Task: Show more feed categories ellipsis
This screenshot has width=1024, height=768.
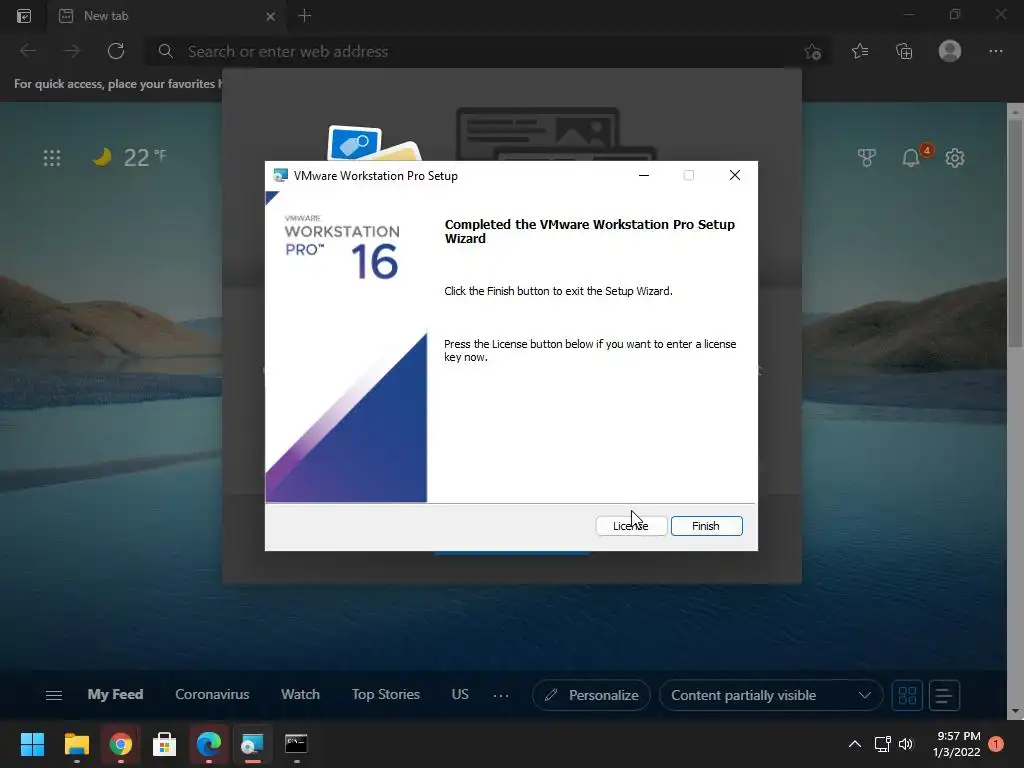Action: point(501,696)
